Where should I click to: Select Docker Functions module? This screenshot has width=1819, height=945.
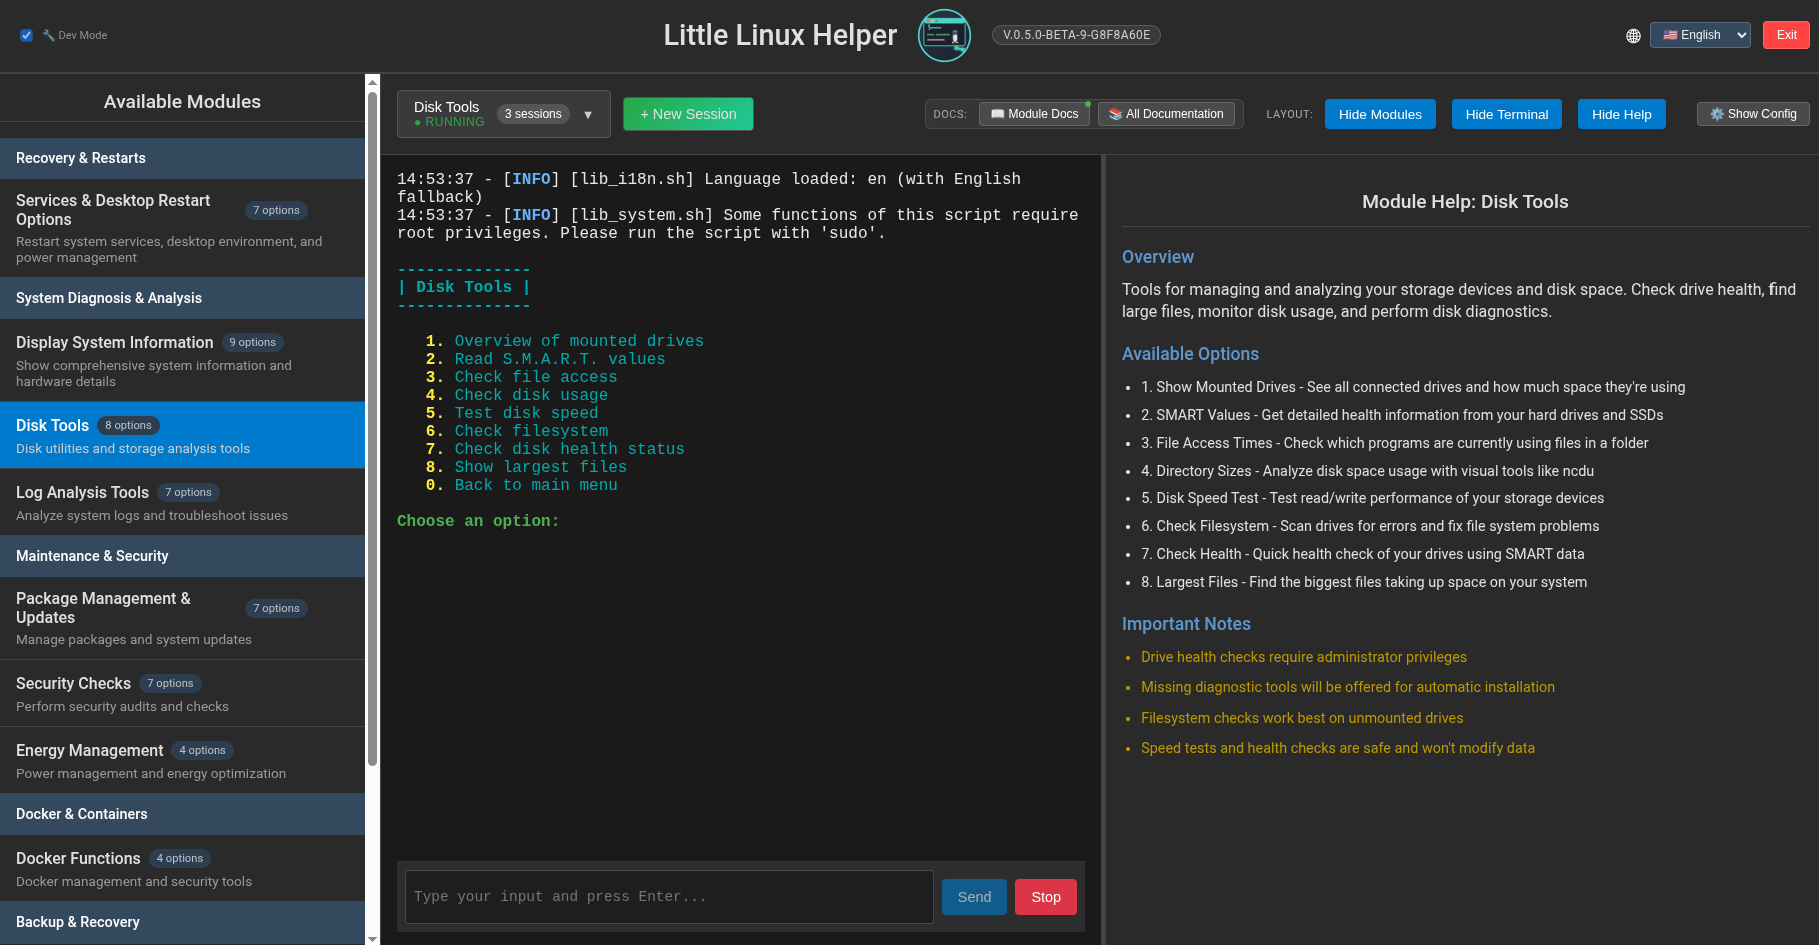pos(182,868)
